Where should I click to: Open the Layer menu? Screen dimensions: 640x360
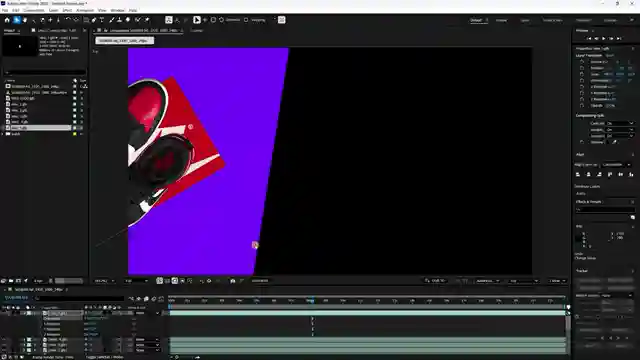tap(53, 10)
